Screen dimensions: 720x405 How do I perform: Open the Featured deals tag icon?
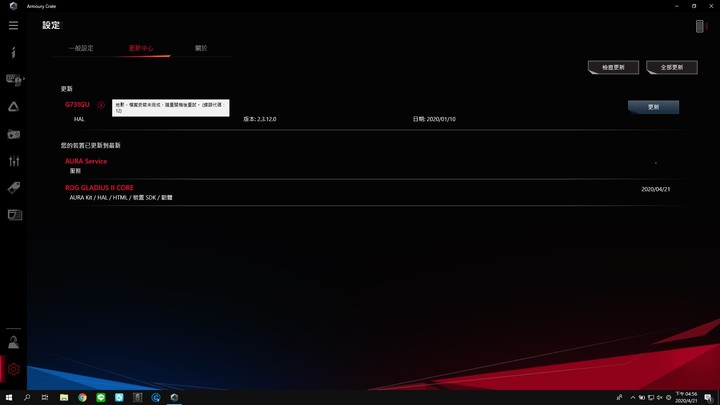tap(13, 187)
